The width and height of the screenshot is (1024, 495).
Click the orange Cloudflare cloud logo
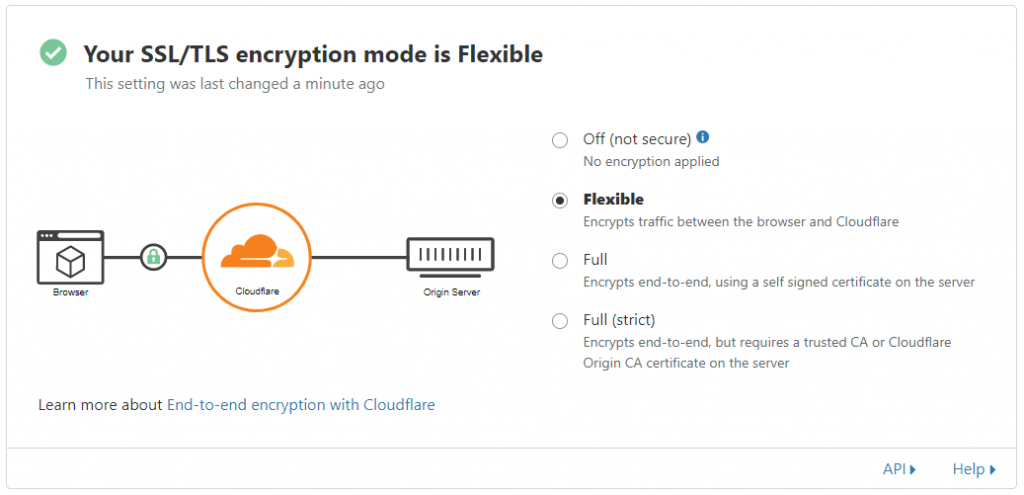[x=257, y=254]
